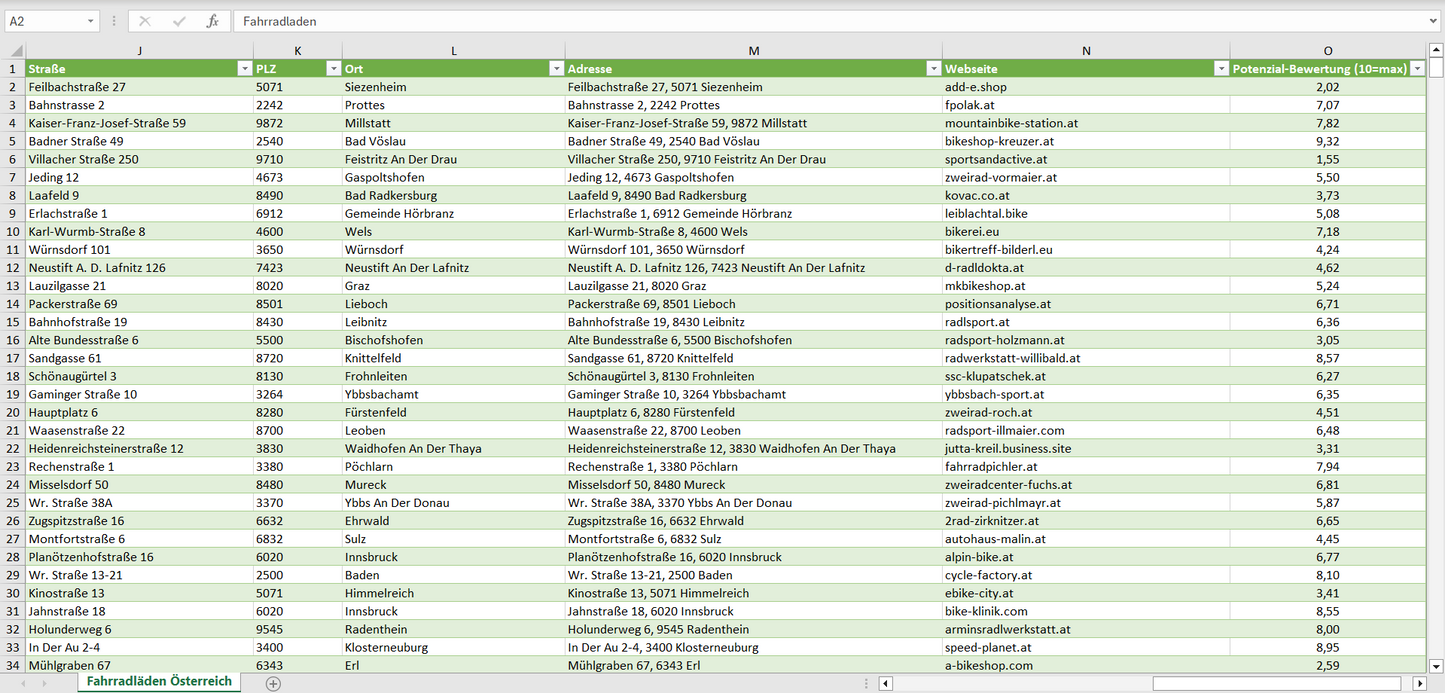Screen dimensions: 1445x693
Task: Expand the formula bar with chevron
Action: pos(1434,21)
